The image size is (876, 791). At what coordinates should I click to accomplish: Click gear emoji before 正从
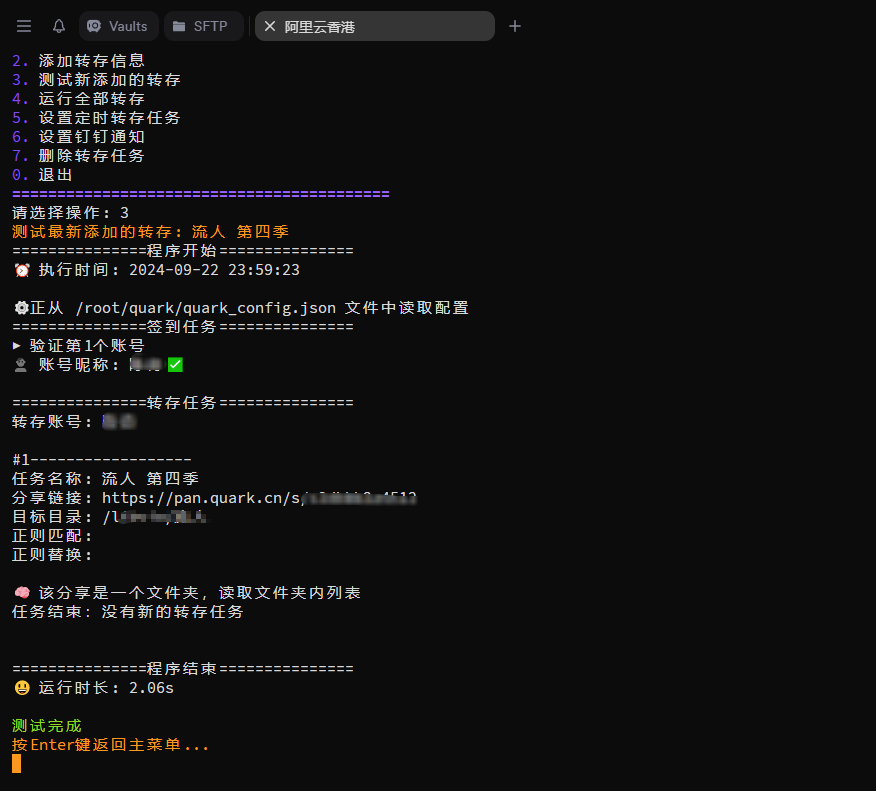pyautogui.click(x=21, y=308)
